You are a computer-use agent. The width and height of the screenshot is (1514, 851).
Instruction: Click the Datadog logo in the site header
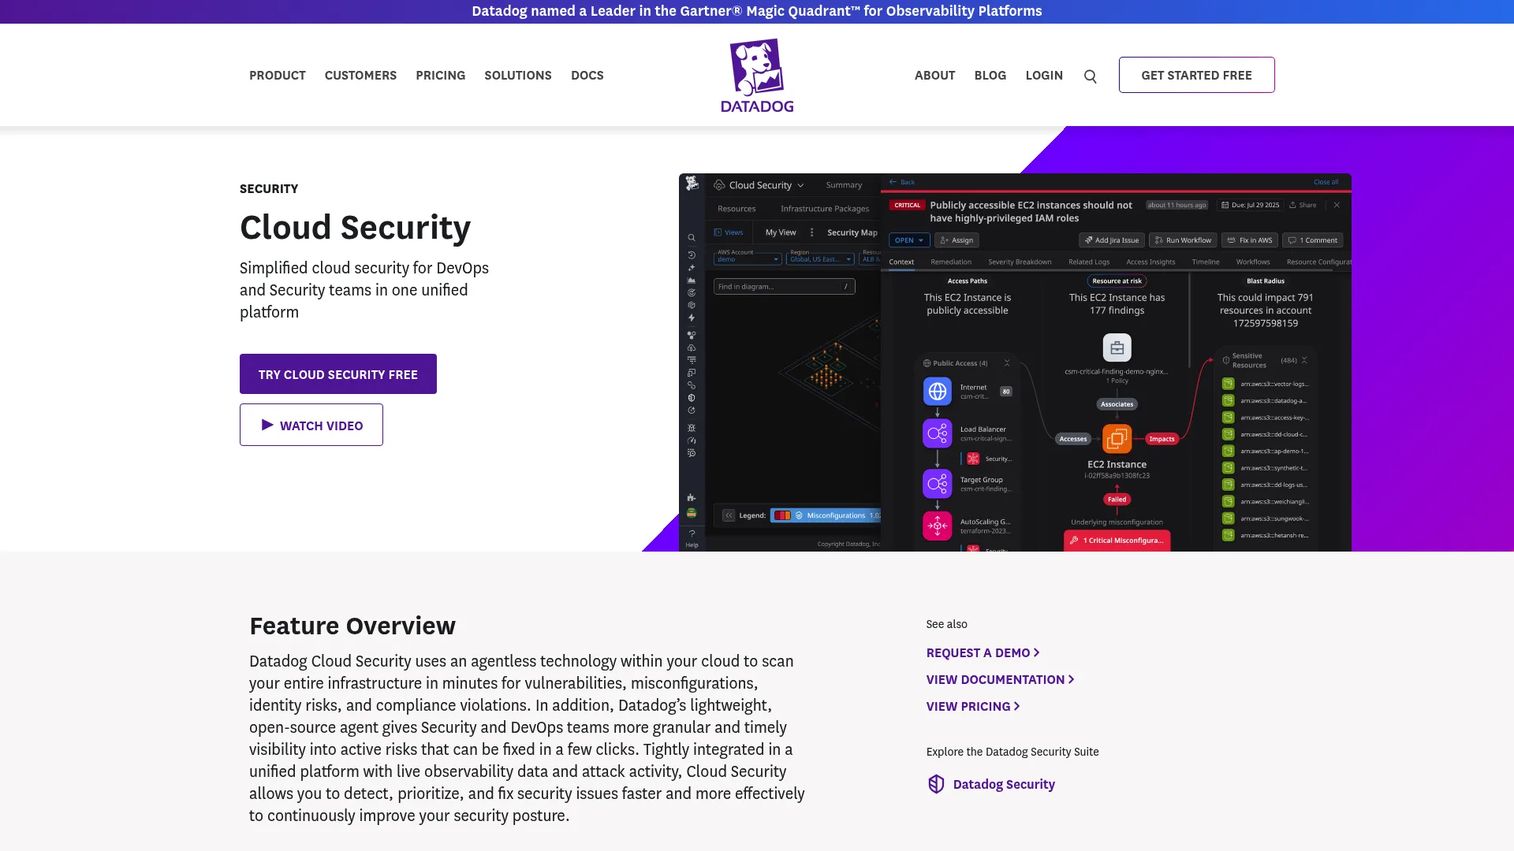coord(757,76)
